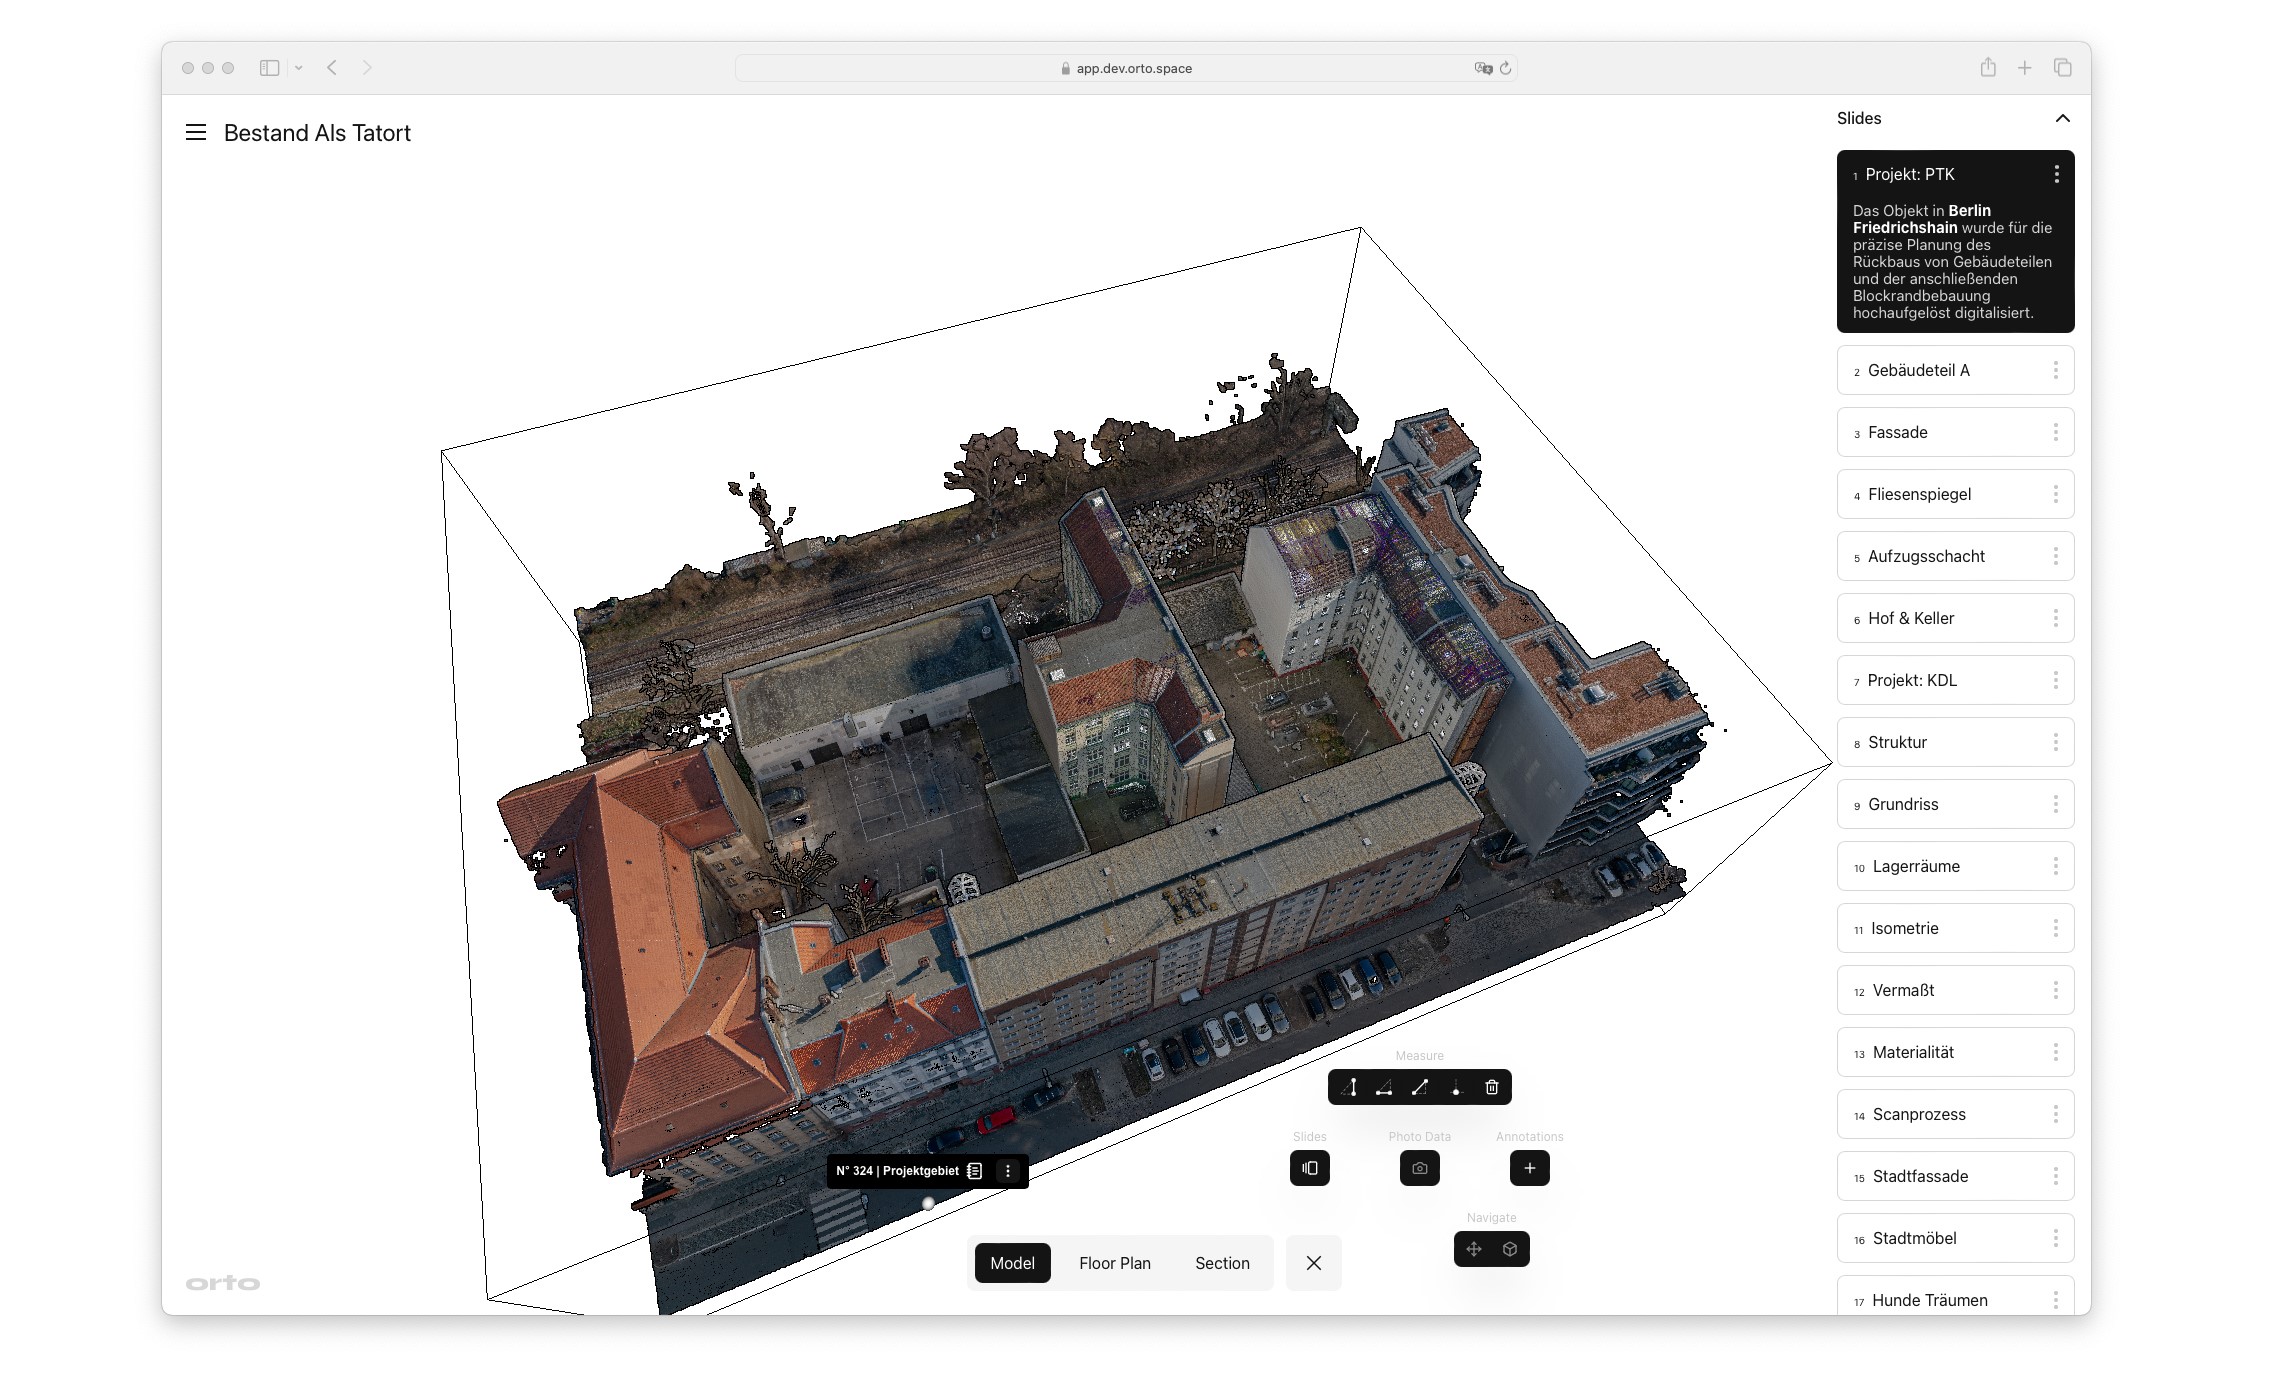Toggle the Photo Data camera button
This screenshot has width=2274, height=1392.
1419,1168
